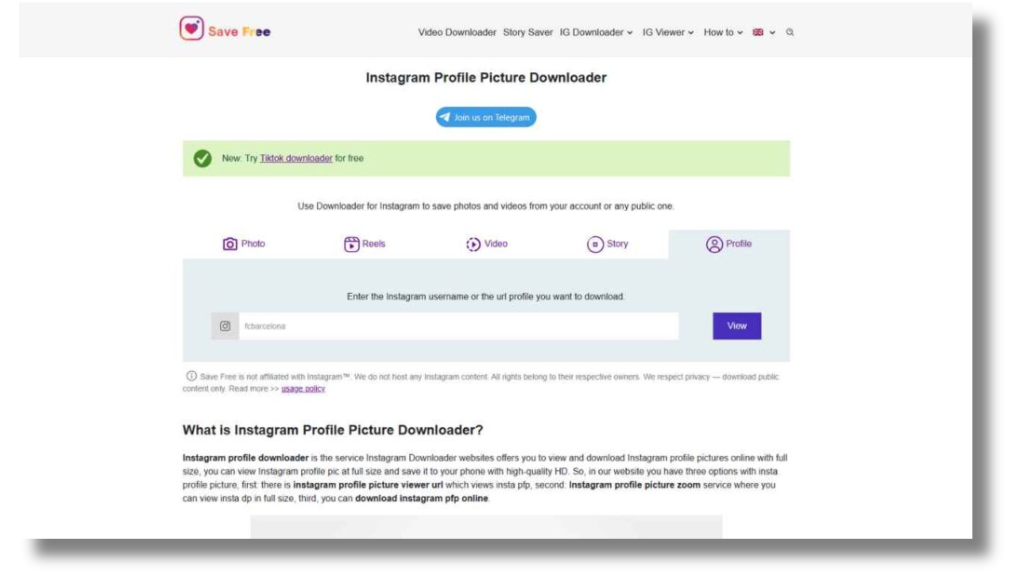Expand the IG Viewer dropdown menu
This screenshot has width=1024, height=576.
[x=668, y=32]
